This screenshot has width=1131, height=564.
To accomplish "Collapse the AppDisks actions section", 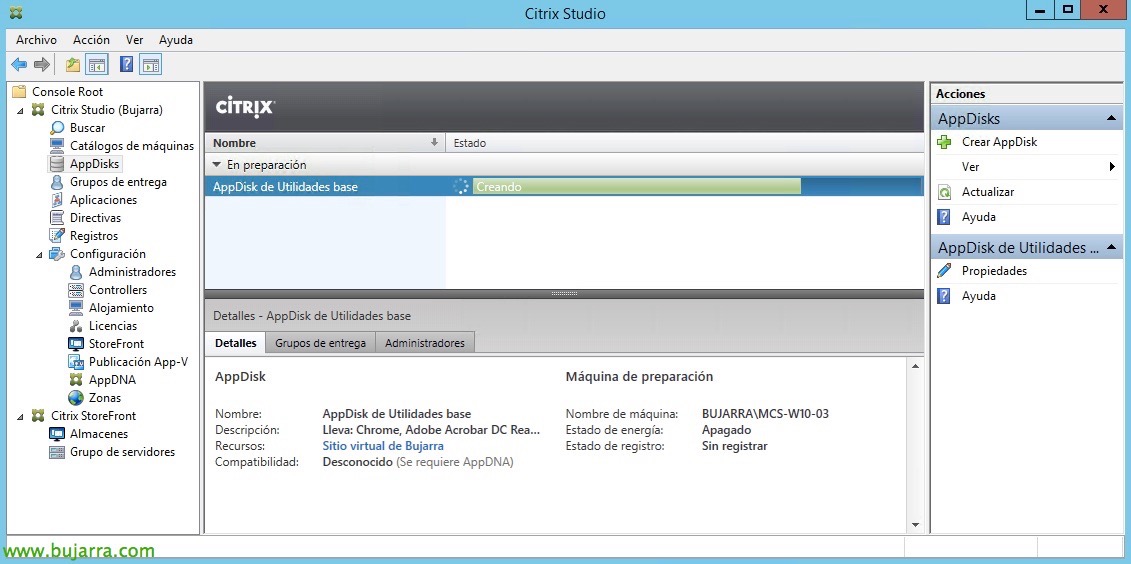I will pos(1111,118).
